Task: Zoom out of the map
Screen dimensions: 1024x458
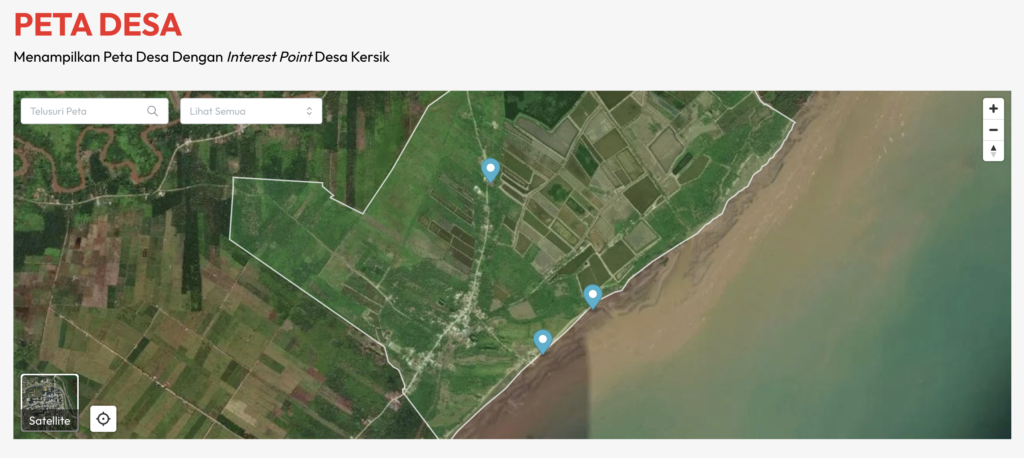Action: point(993,129)
